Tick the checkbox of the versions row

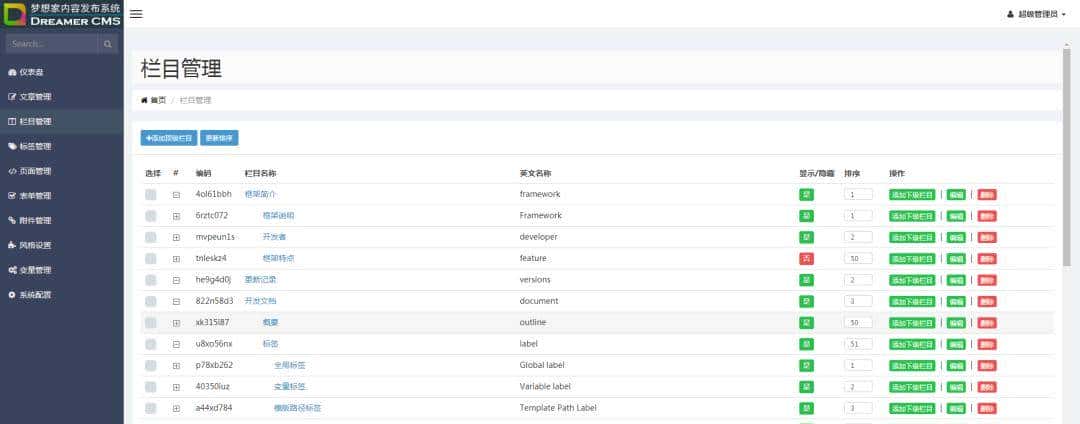pos(151,280)
